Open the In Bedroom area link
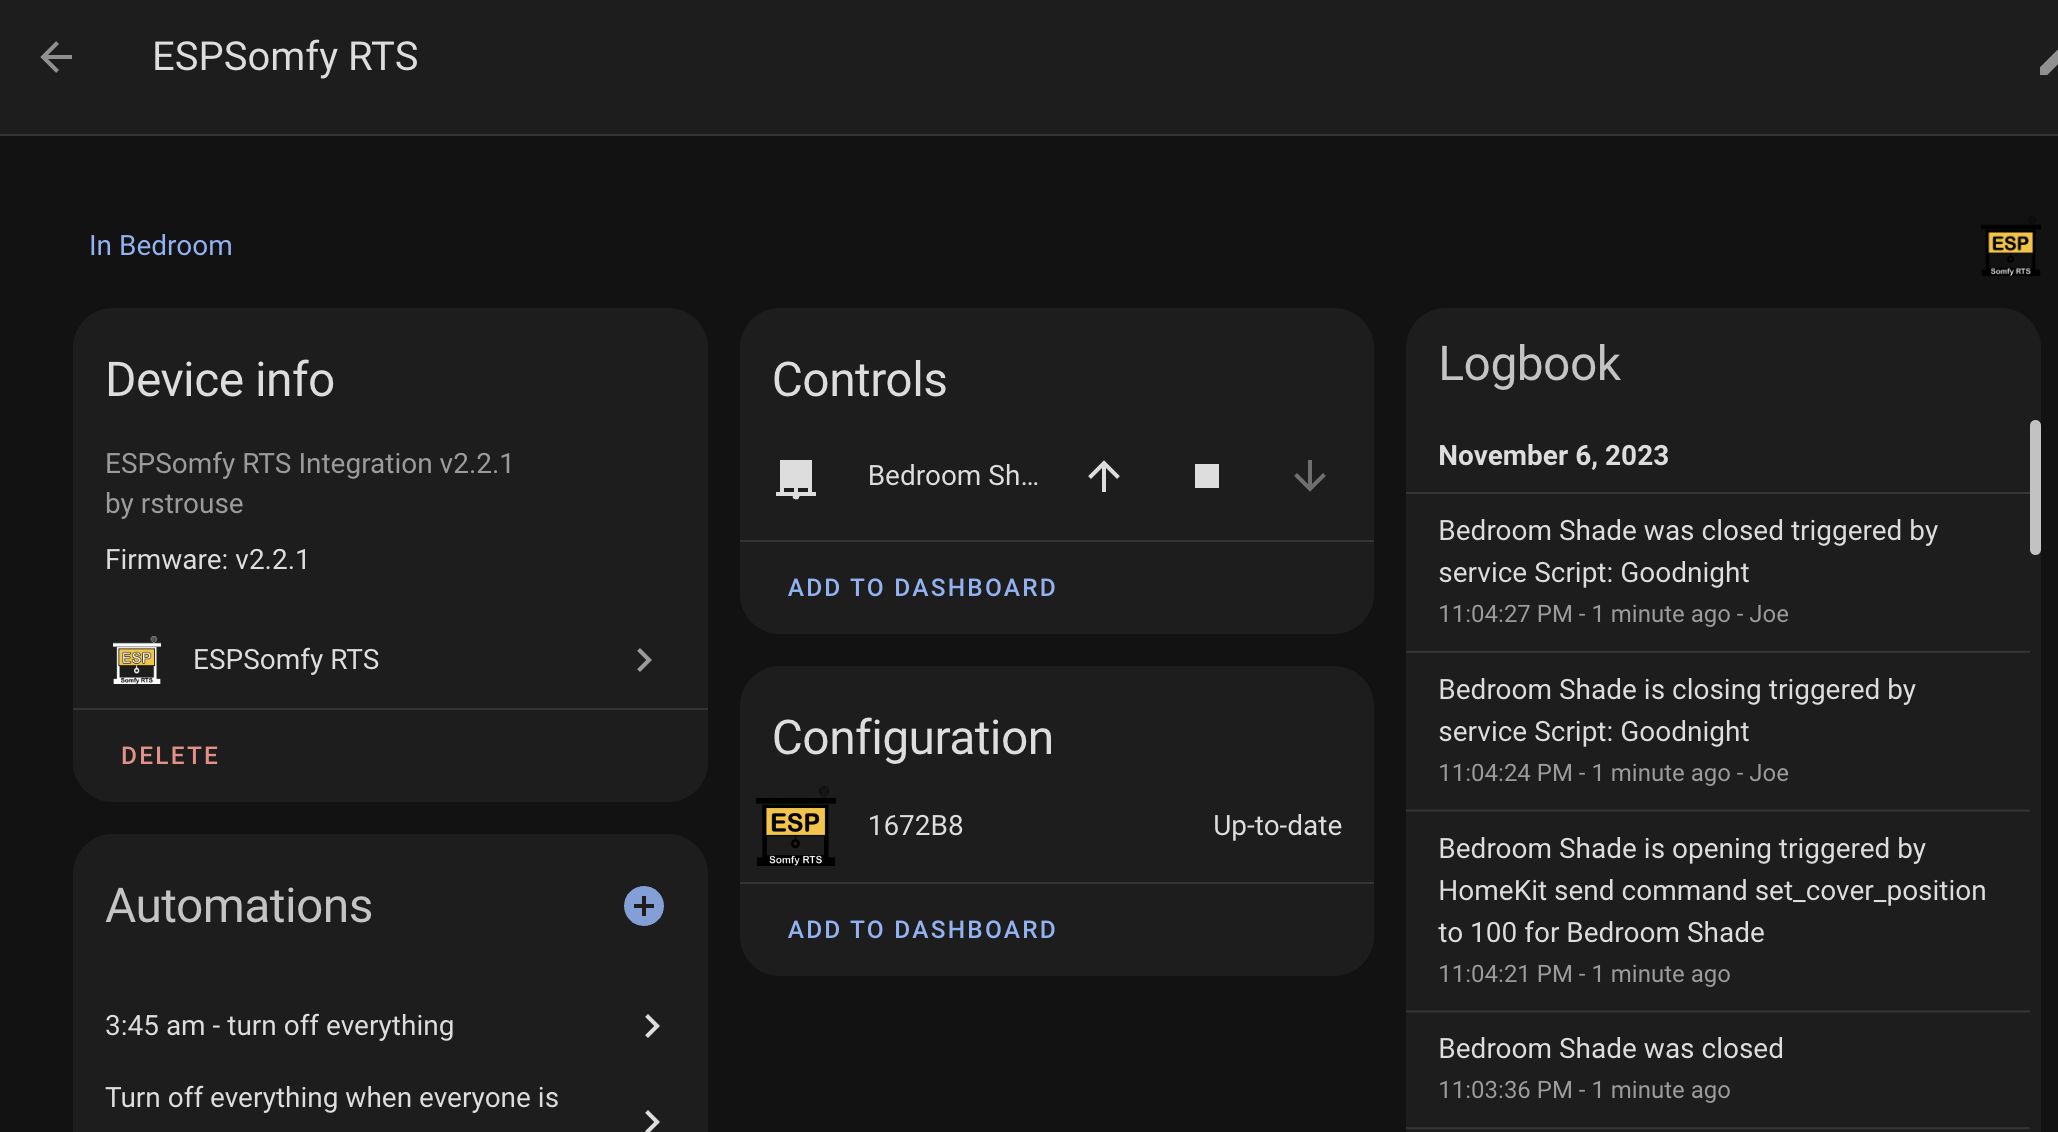The height and width of the screenshot is (1132, 2058). click(x=160, y=245)
